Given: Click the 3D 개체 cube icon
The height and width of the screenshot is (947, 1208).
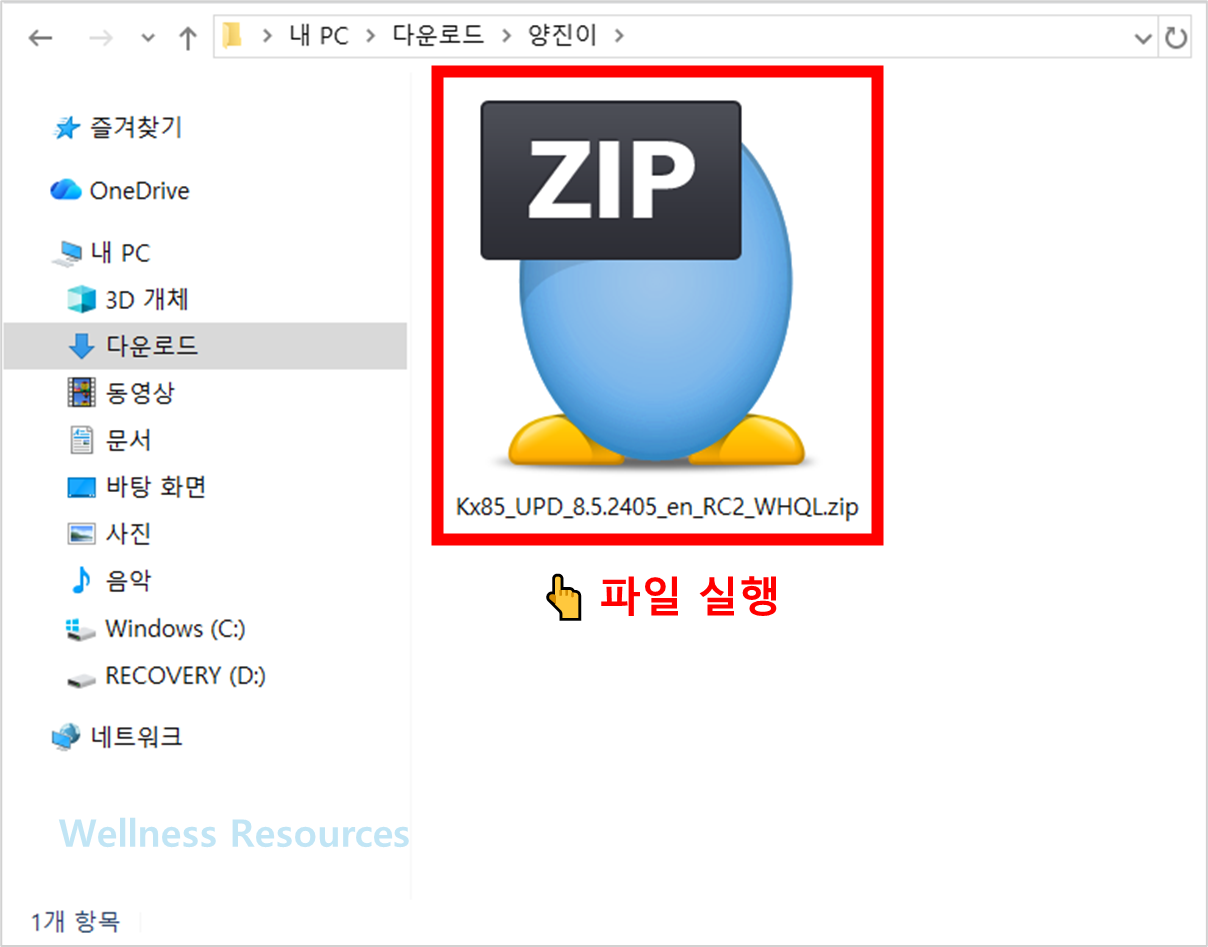Looking at the screenshot, I should tap(80, 299).
